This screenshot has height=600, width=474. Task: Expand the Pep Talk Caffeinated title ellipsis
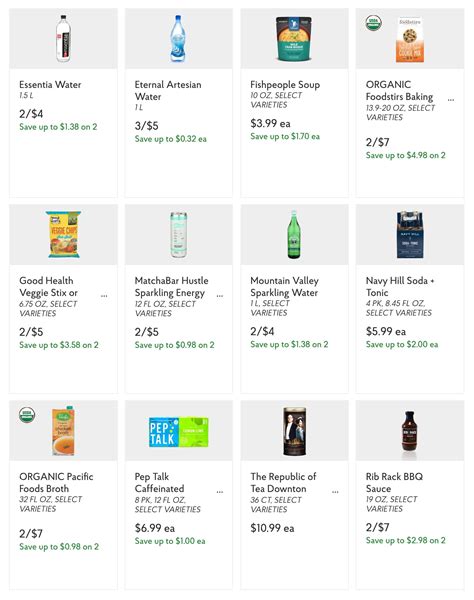tap(220, 492)
